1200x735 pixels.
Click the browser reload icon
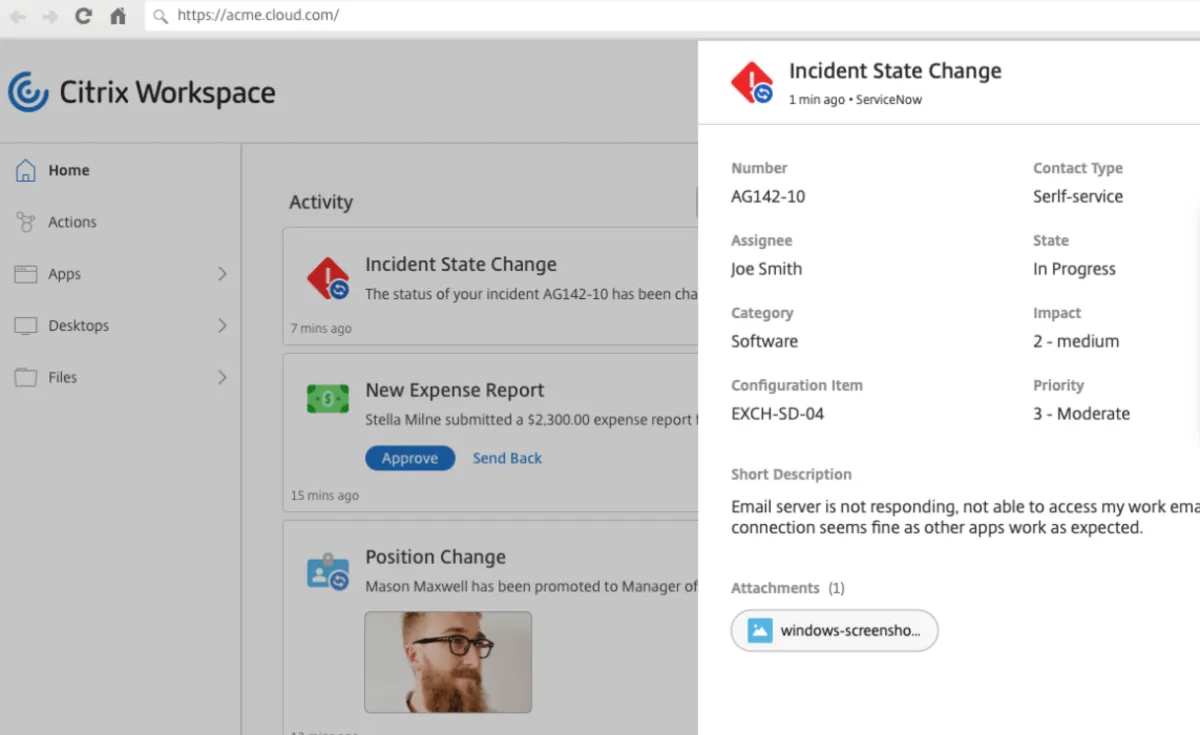[84, 16]
